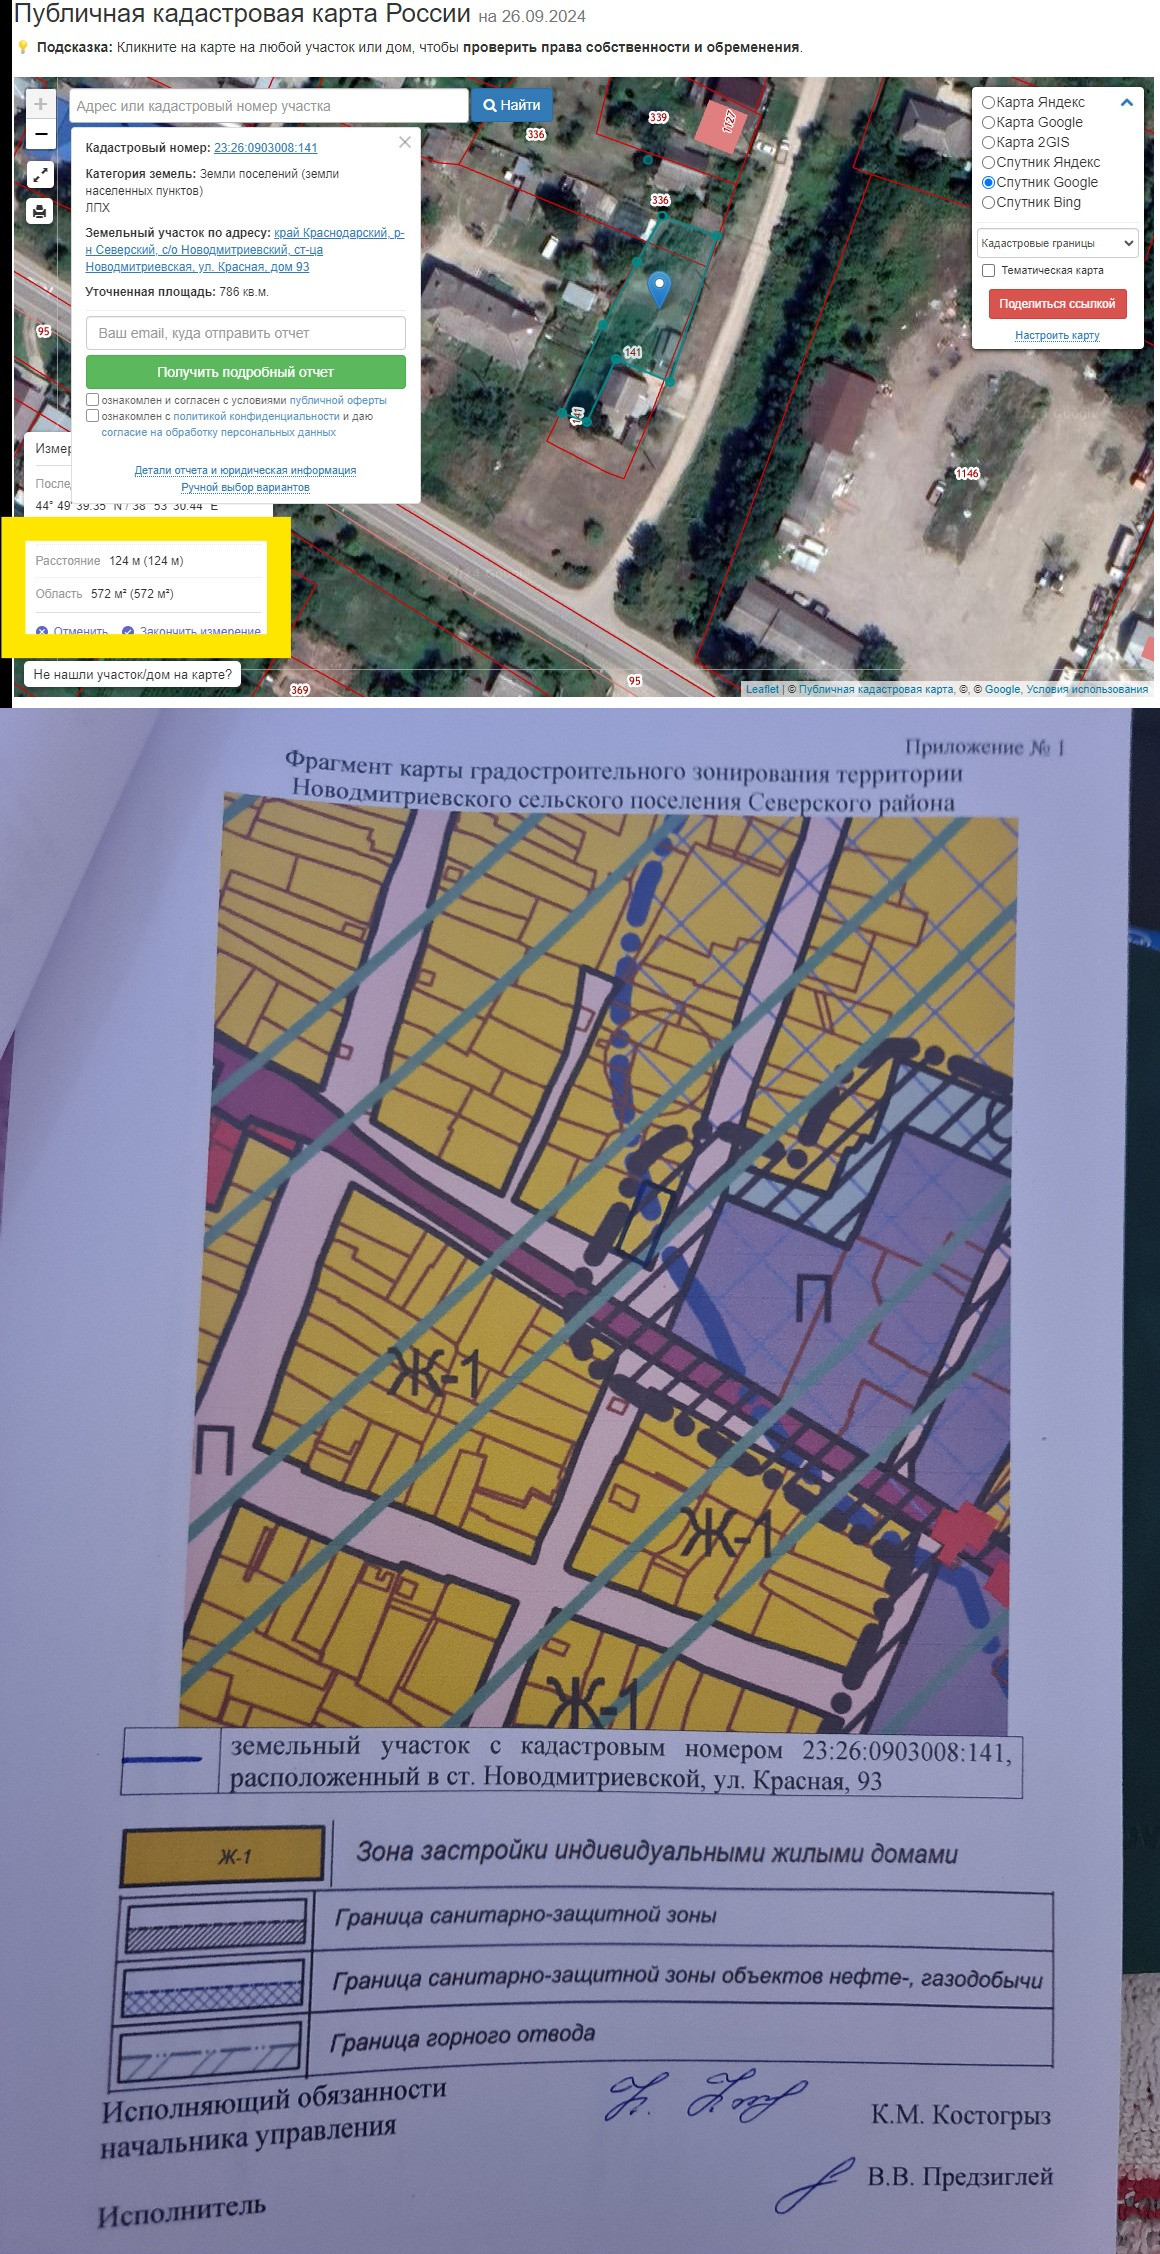Click Не нашли участок/дом на карте button

132,674
